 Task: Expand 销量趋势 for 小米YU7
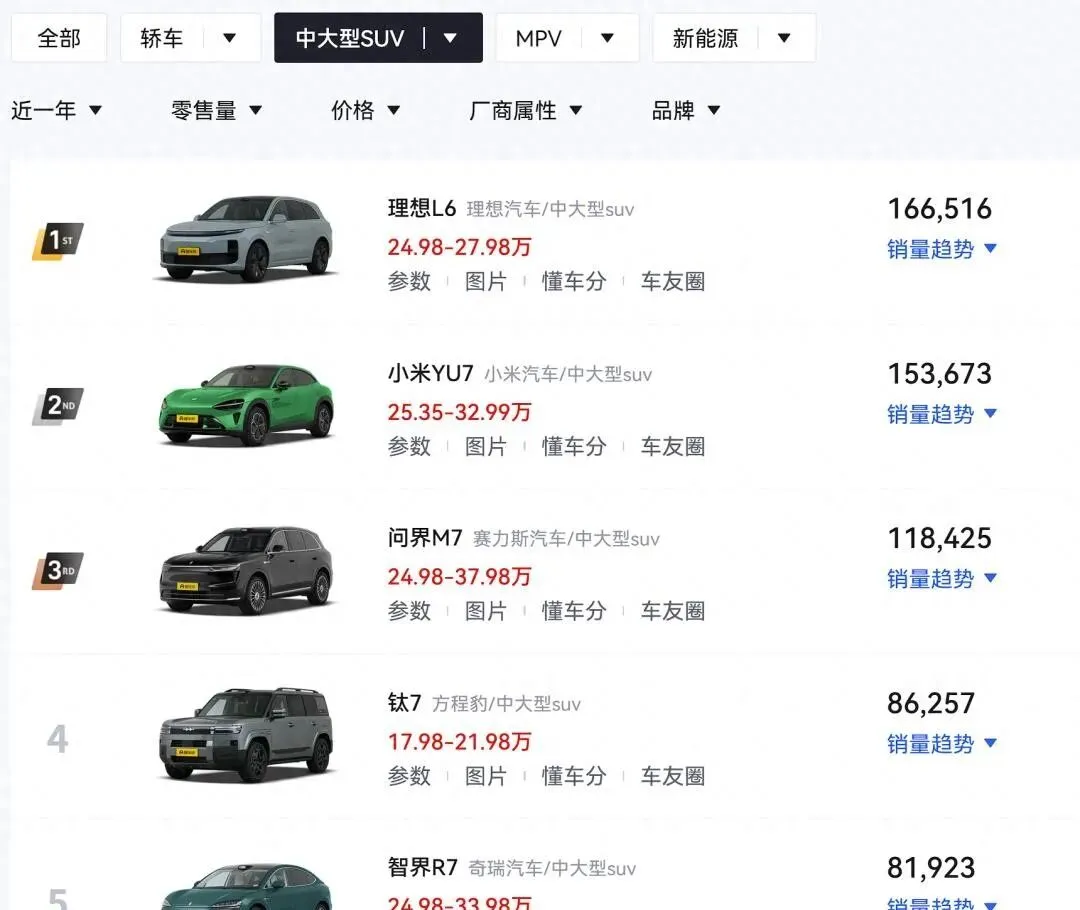click(942, 415)
